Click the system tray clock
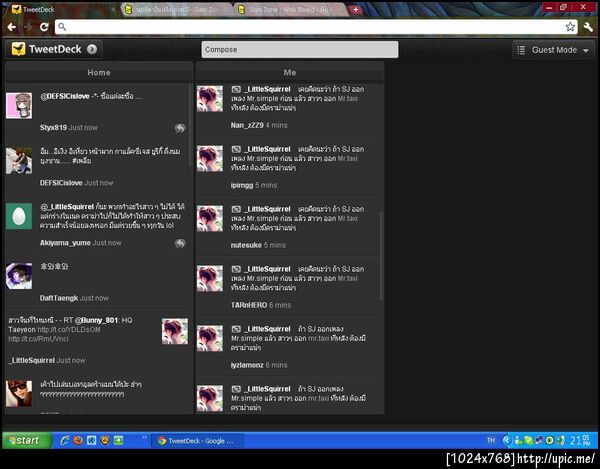 [x=580, y=441]
